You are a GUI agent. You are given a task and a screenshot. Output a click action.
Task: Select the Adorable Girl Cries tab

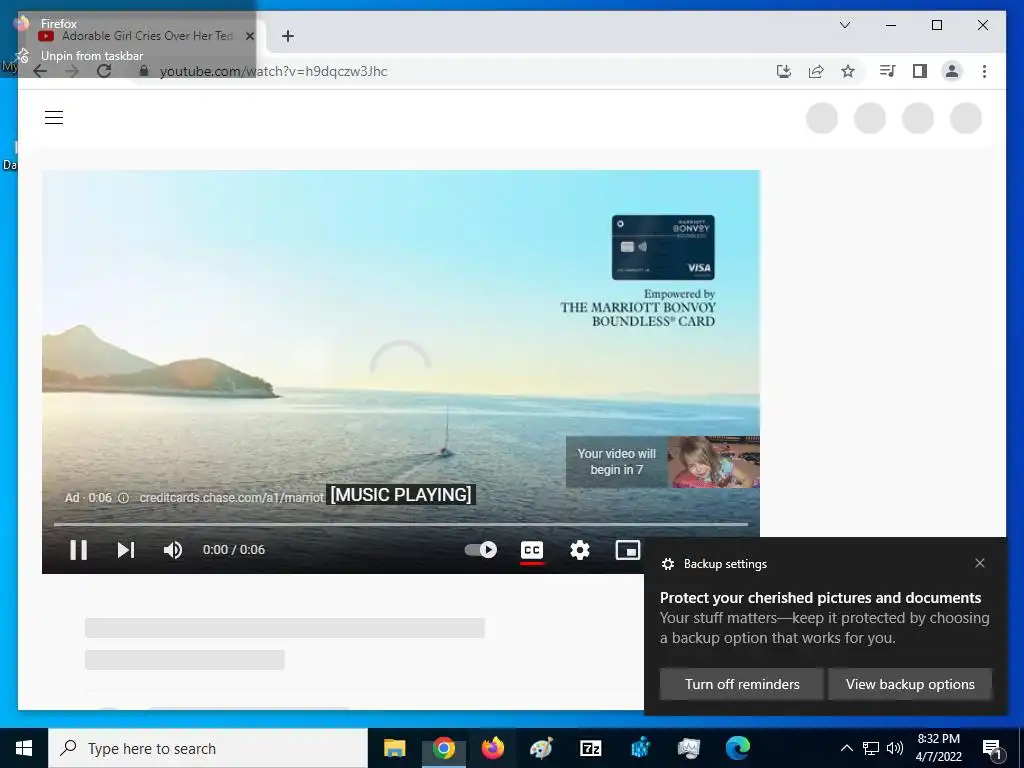145,36
